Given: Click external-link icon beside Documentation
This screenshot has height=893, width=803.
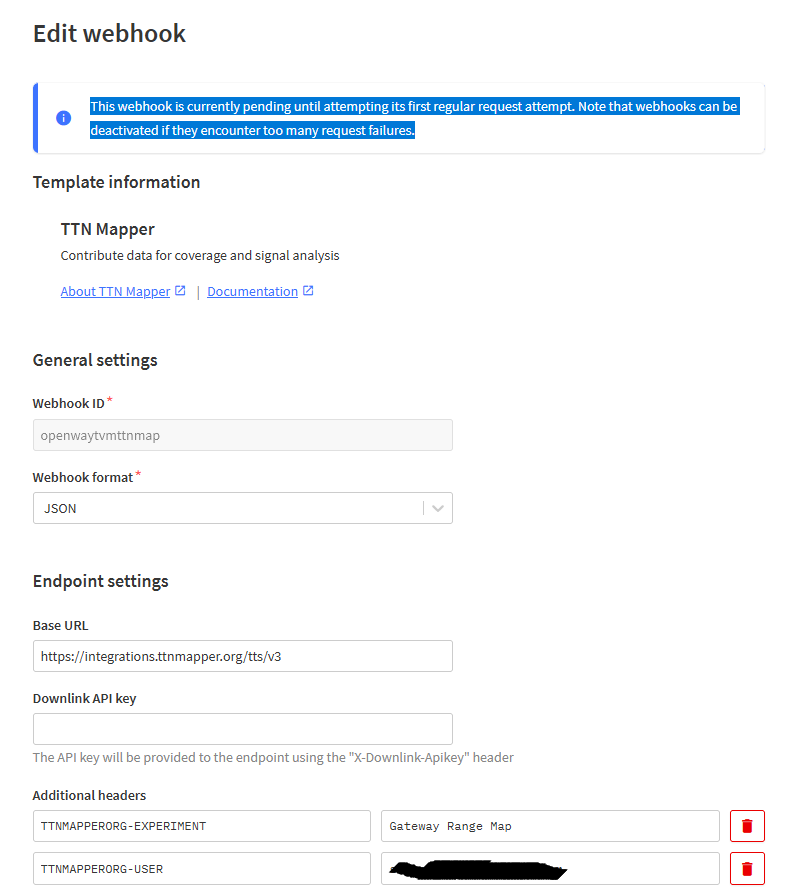Looking at the screenshot, I should 308,290.
